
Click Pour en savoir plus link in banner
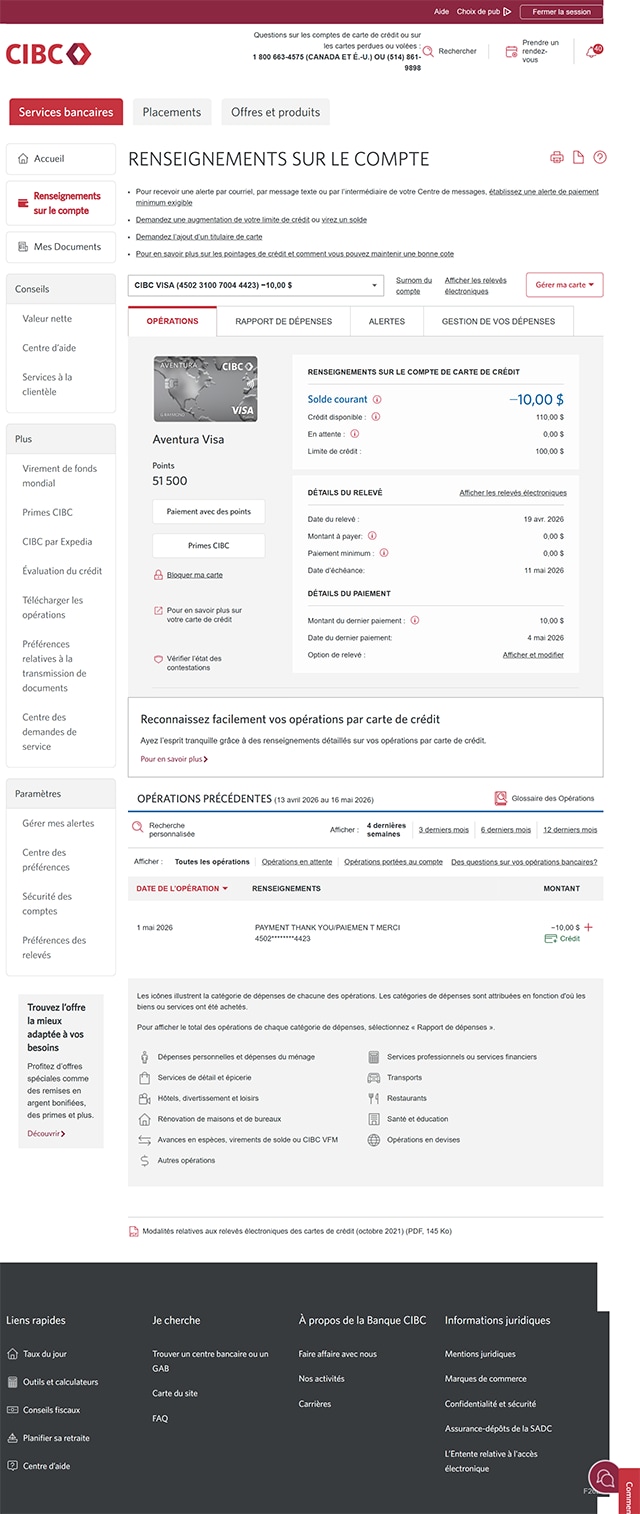click(174, 760)
